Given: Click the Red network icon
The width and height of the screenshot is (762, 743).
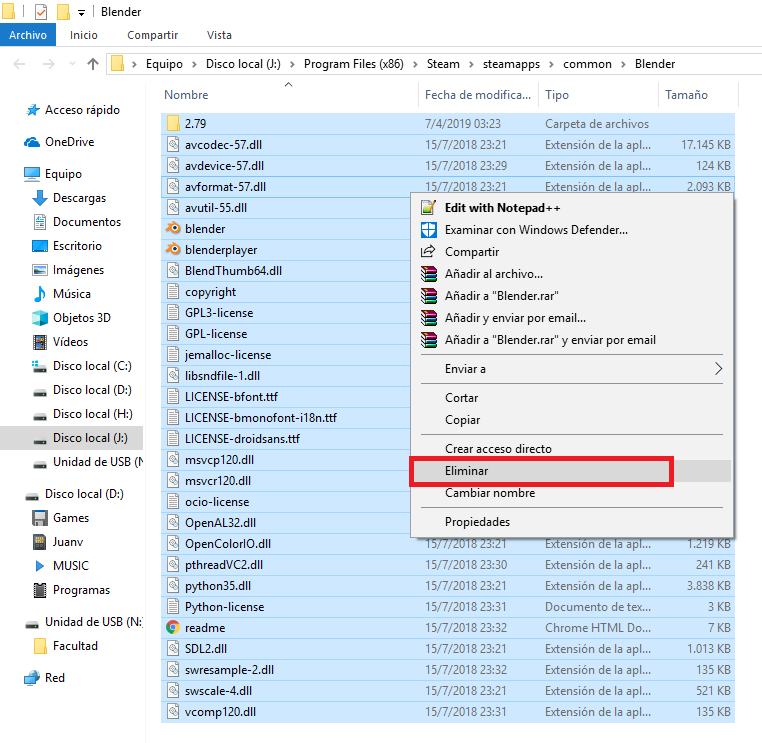Looking at the screenshot, I should 32,677.
